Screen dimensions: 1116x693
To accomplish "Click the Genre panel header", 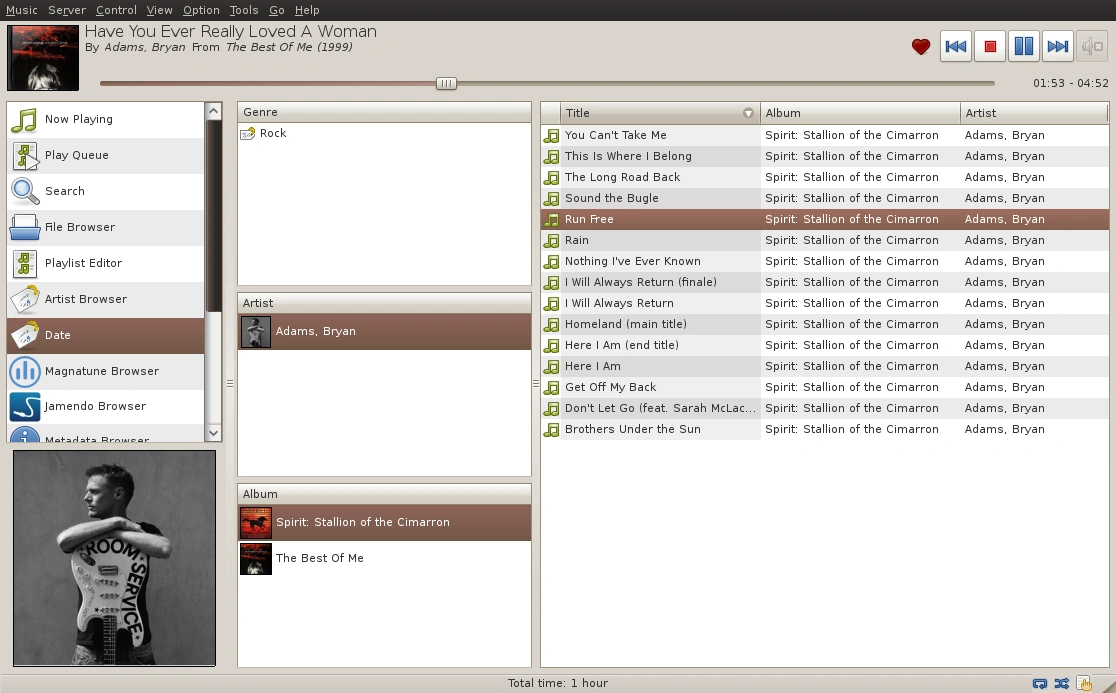I will (384, 112).
